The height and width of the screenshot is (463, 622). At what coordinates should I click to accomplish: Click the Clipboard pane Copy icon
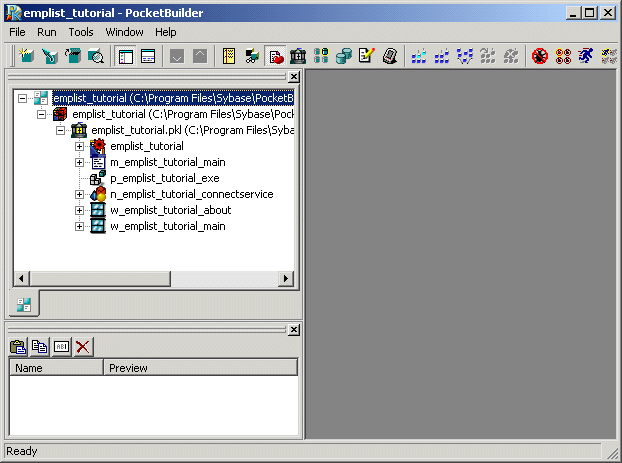pyautogui.click(x=39, y=347)
